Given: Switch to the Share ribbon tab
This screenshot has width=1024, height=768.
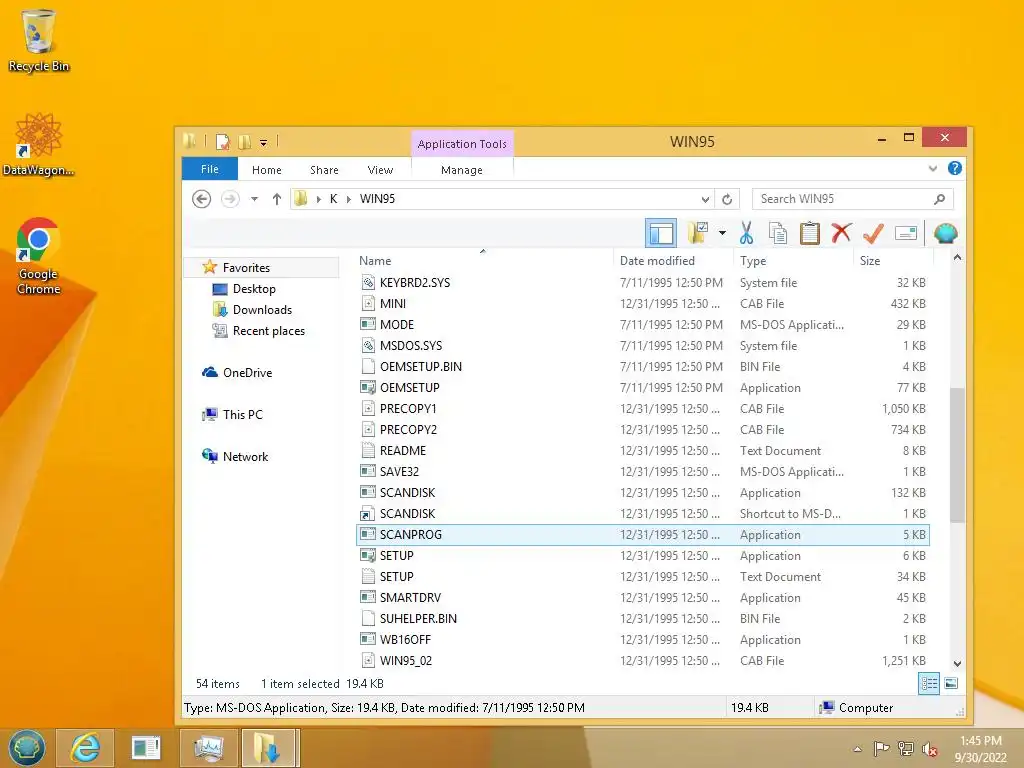Looking at the screenshot, I should 324,170.
